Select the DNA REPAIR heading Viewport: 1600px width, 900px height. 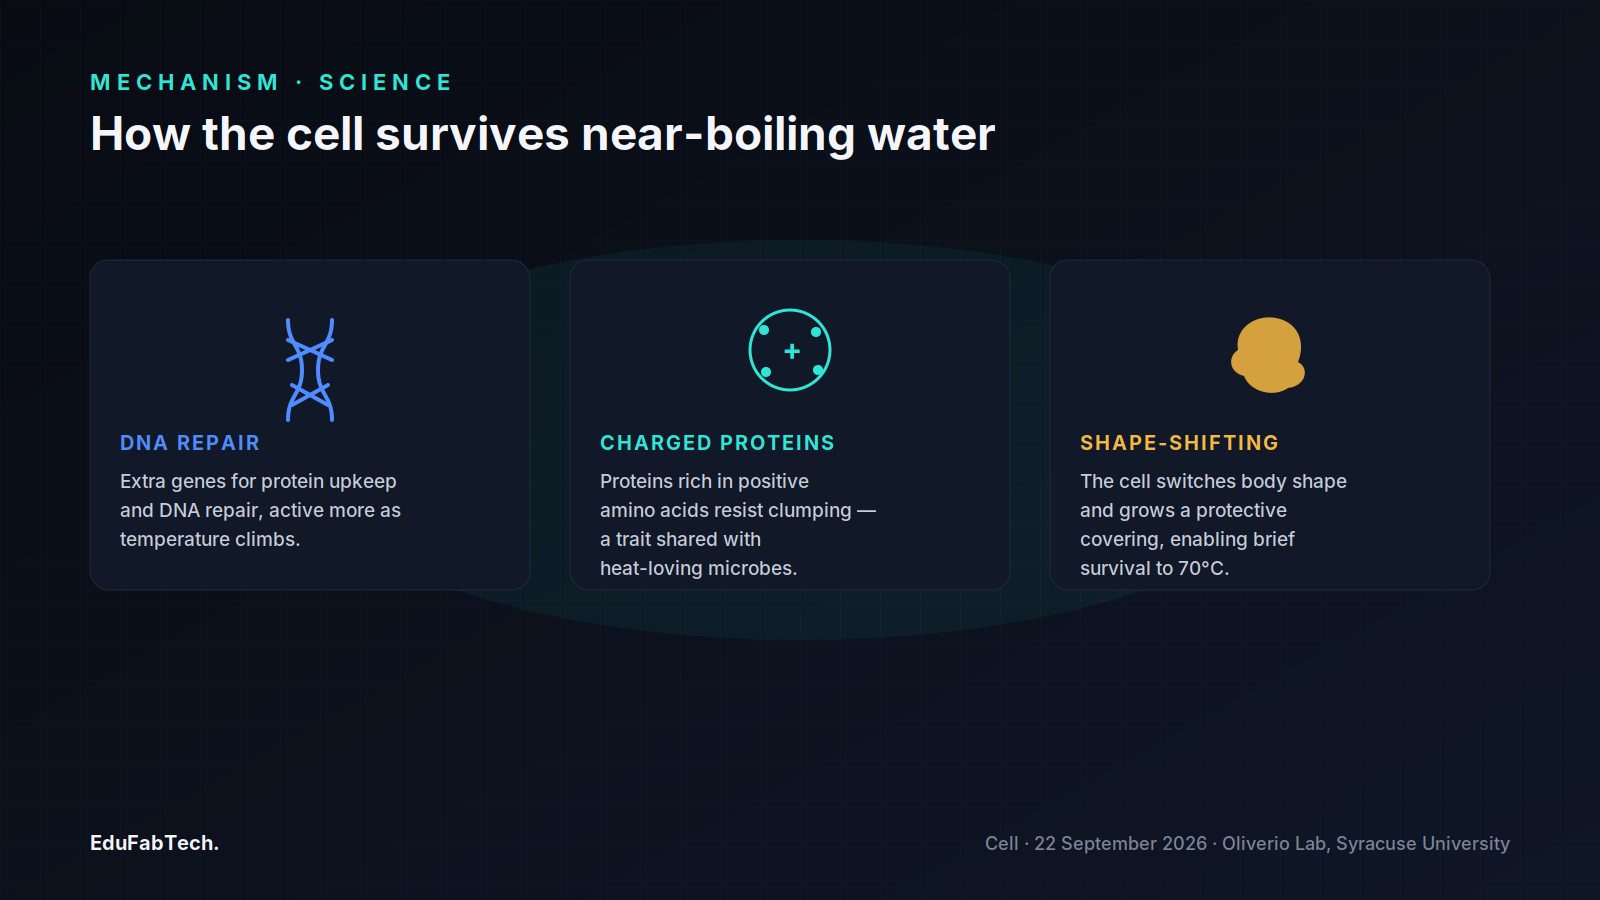point(190,443)
